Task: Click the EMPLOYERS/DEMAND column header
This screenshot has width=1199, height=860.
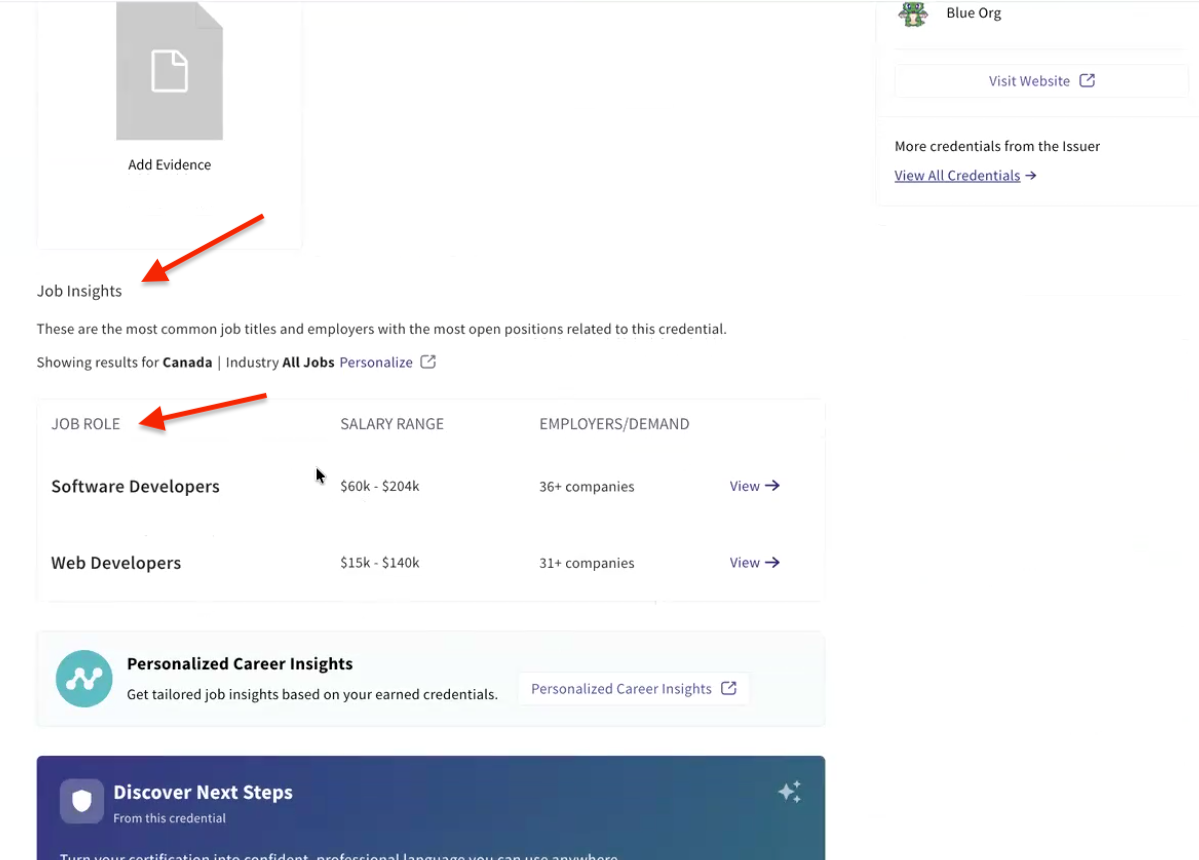Action: point(614,424)
